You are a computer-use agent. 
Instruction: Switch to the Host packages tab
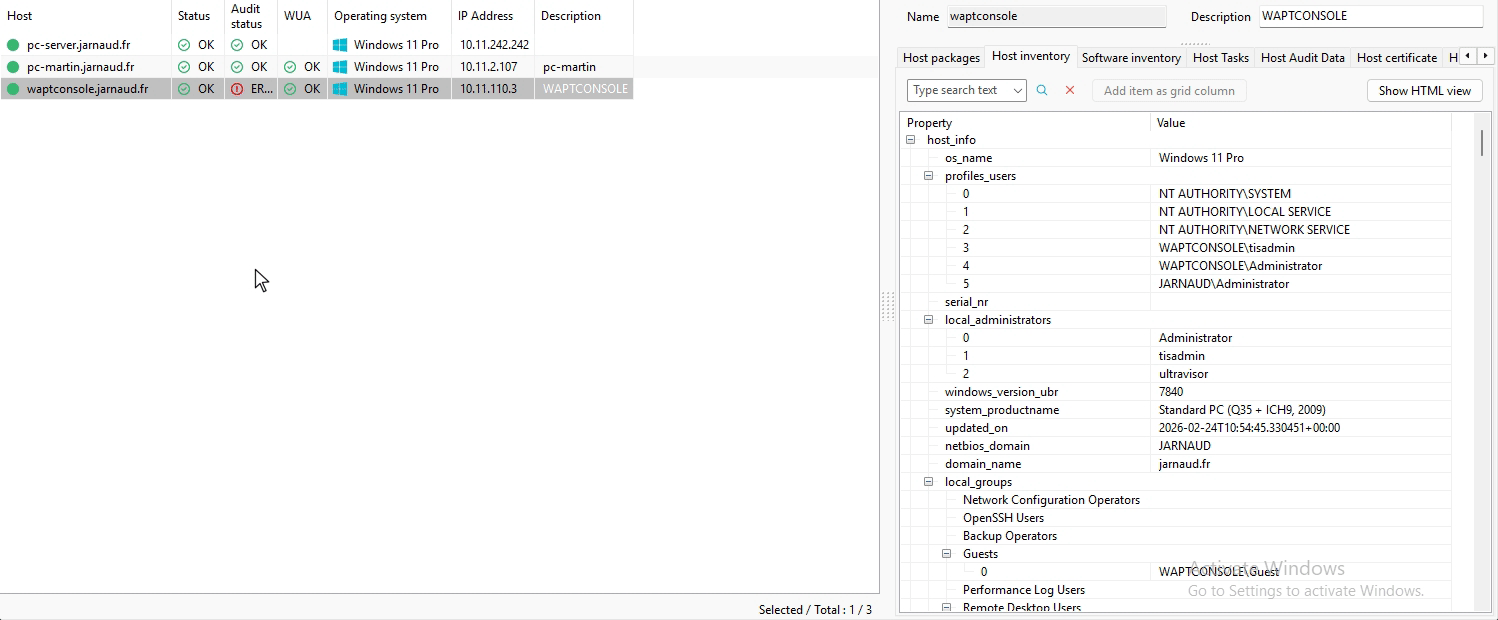(x=940, y=57)
